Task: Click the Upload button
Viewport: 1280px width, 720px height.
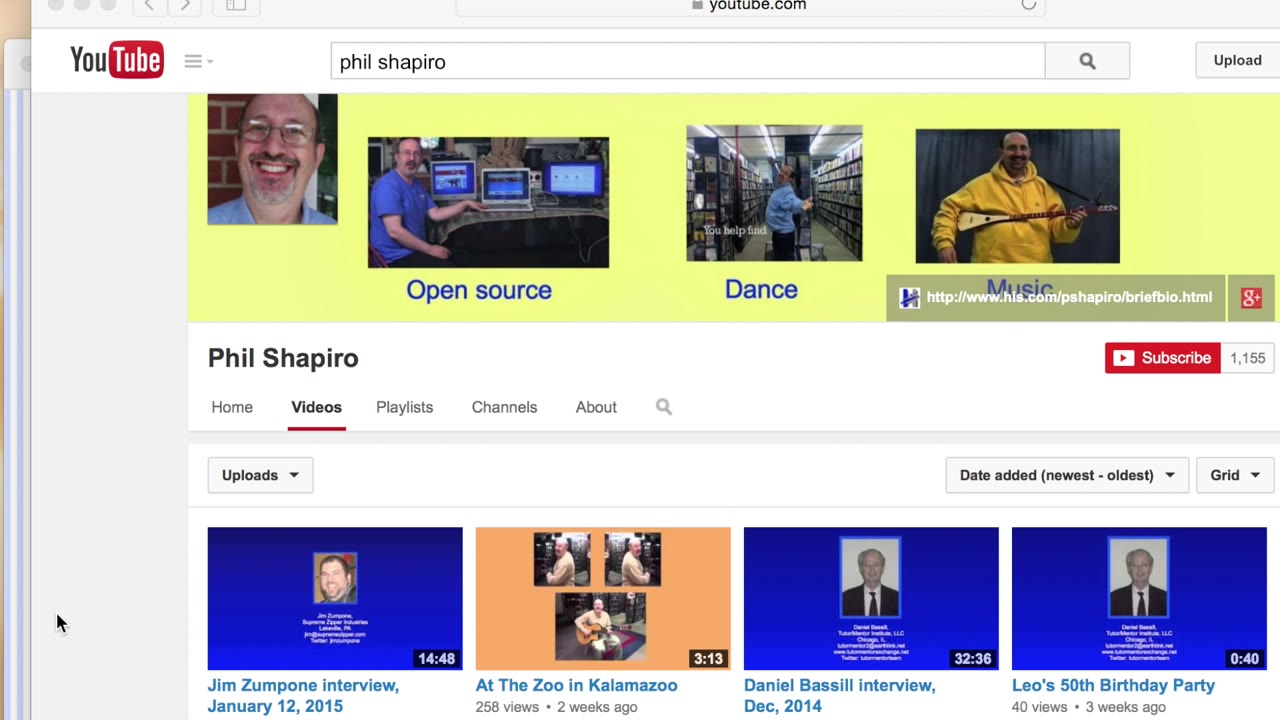Action: coord(1237,60)
